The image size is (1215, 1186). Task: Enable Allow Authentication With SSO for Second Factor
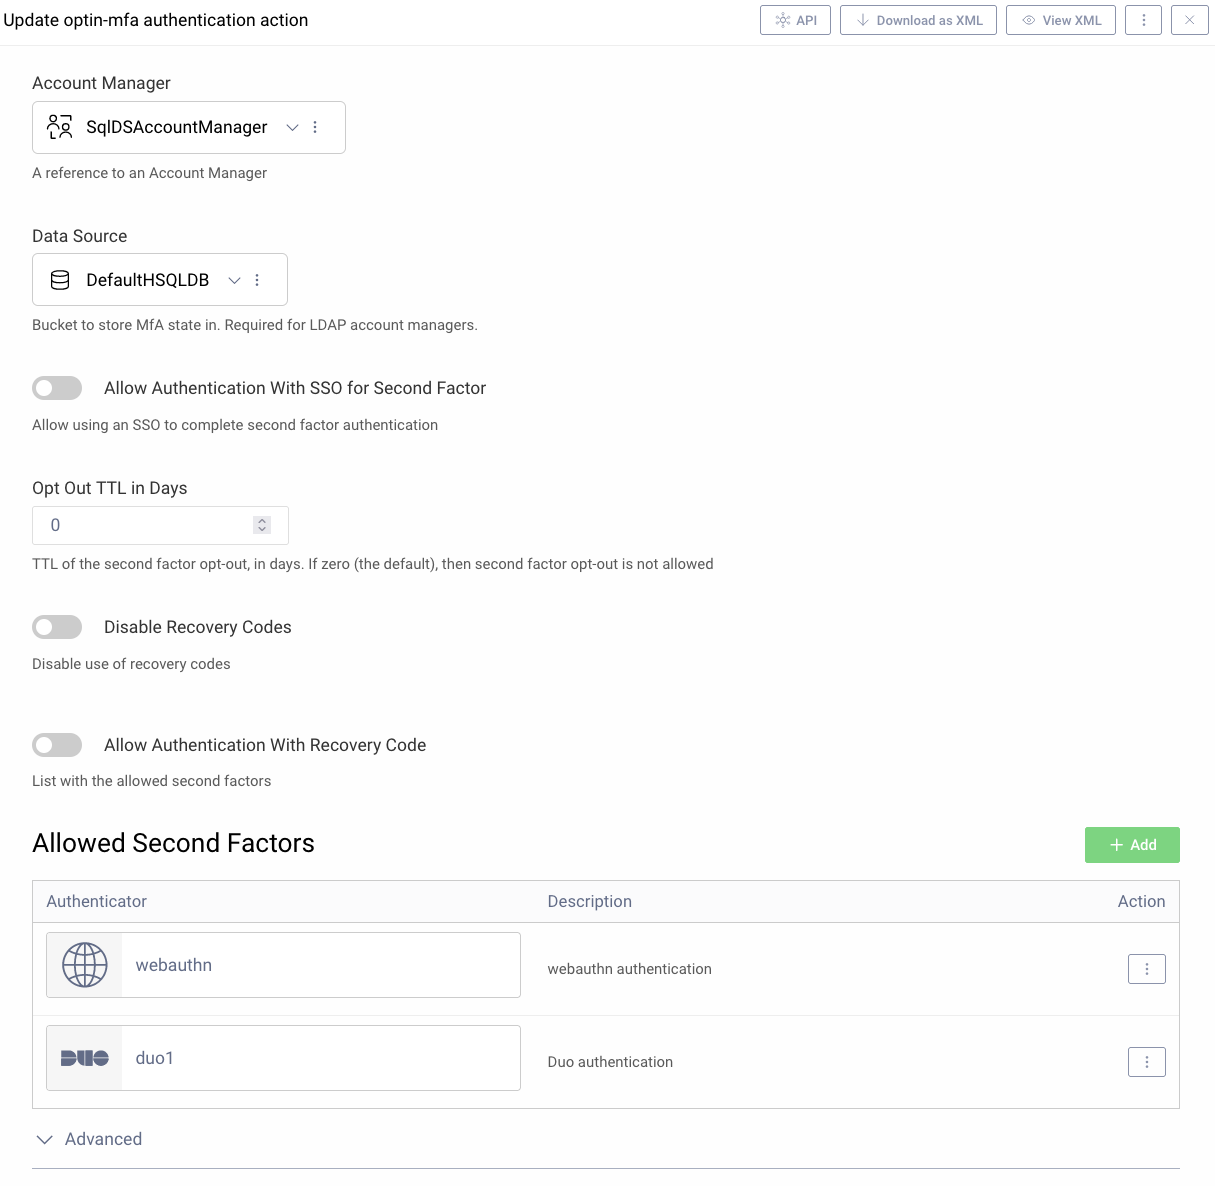pos(57,388)
